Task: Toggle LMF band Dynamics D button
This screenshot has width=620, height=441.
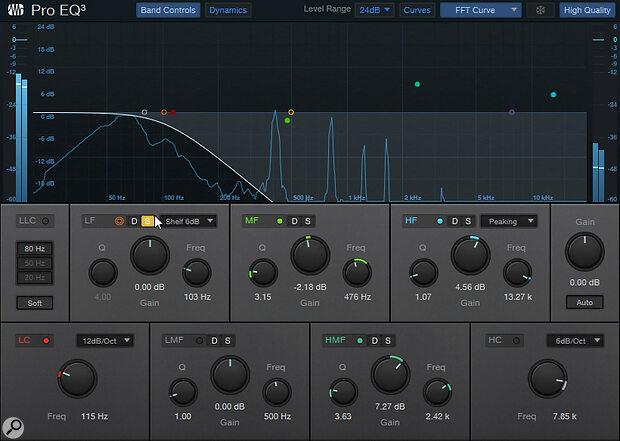Action: tap(214, 341)
